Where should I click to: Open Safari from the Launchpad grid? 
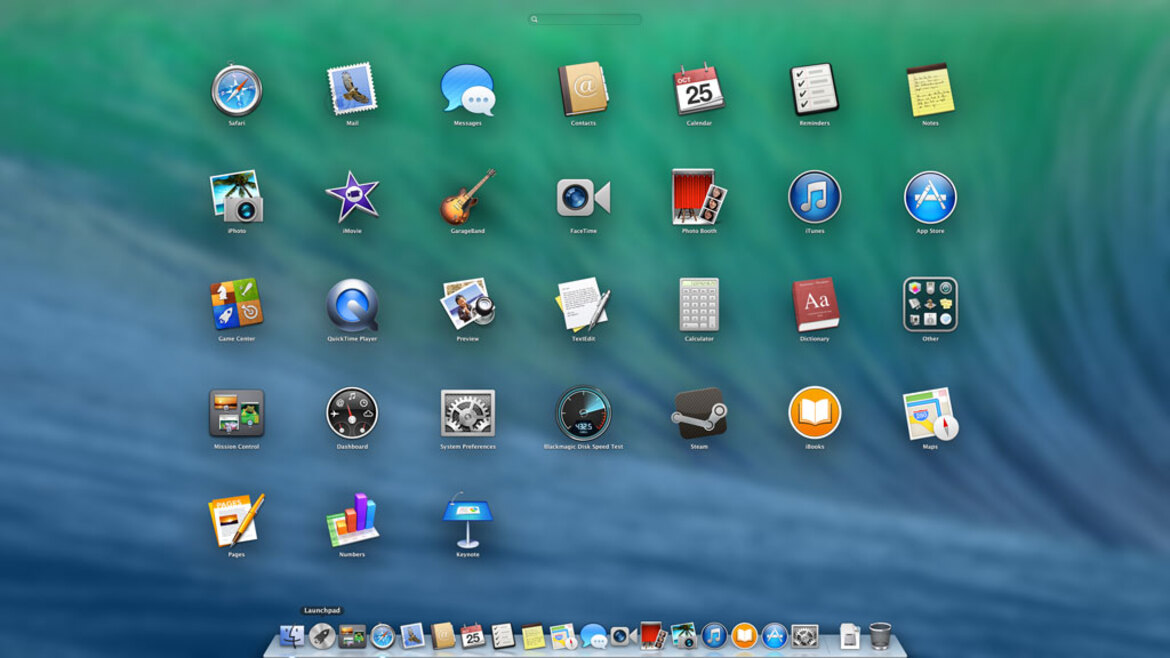coord(237,90)
